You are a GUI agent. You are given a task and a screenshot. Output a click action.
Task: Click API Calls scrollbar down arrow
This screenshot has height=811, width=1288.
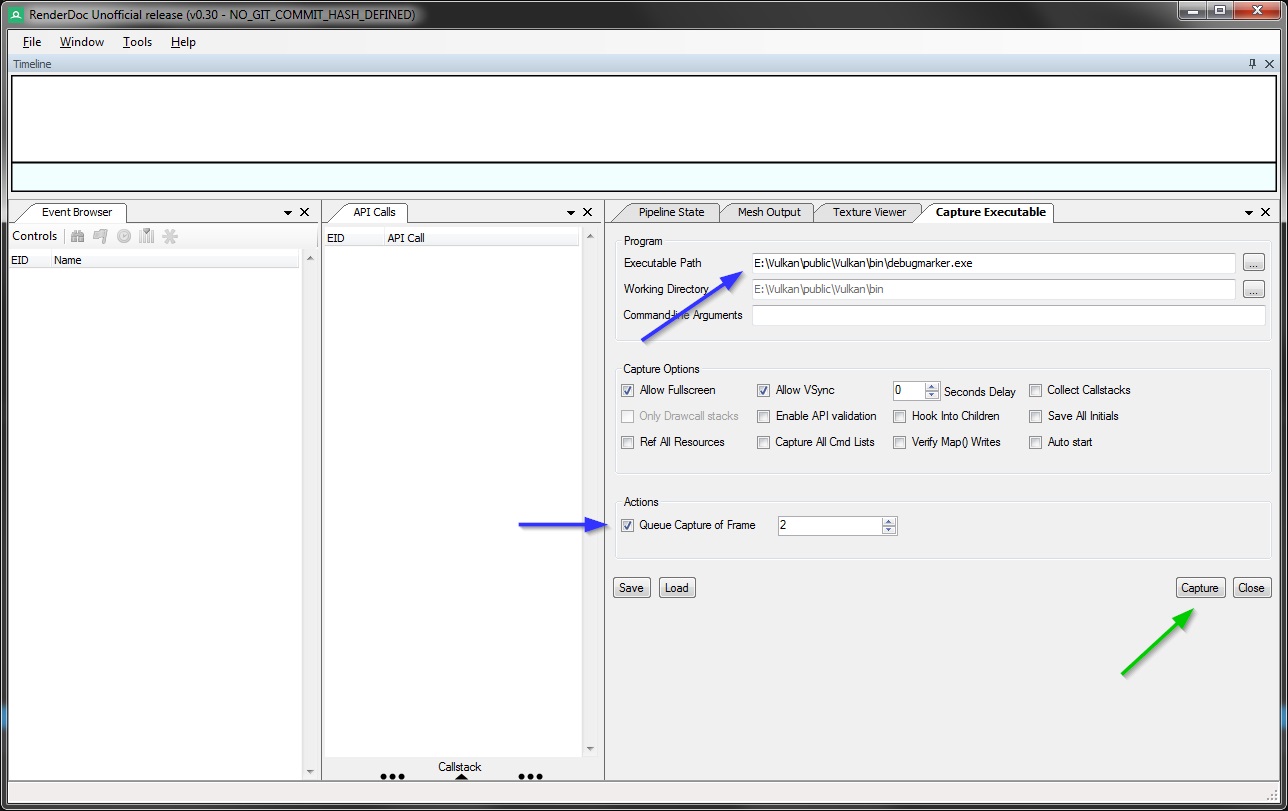589,748
